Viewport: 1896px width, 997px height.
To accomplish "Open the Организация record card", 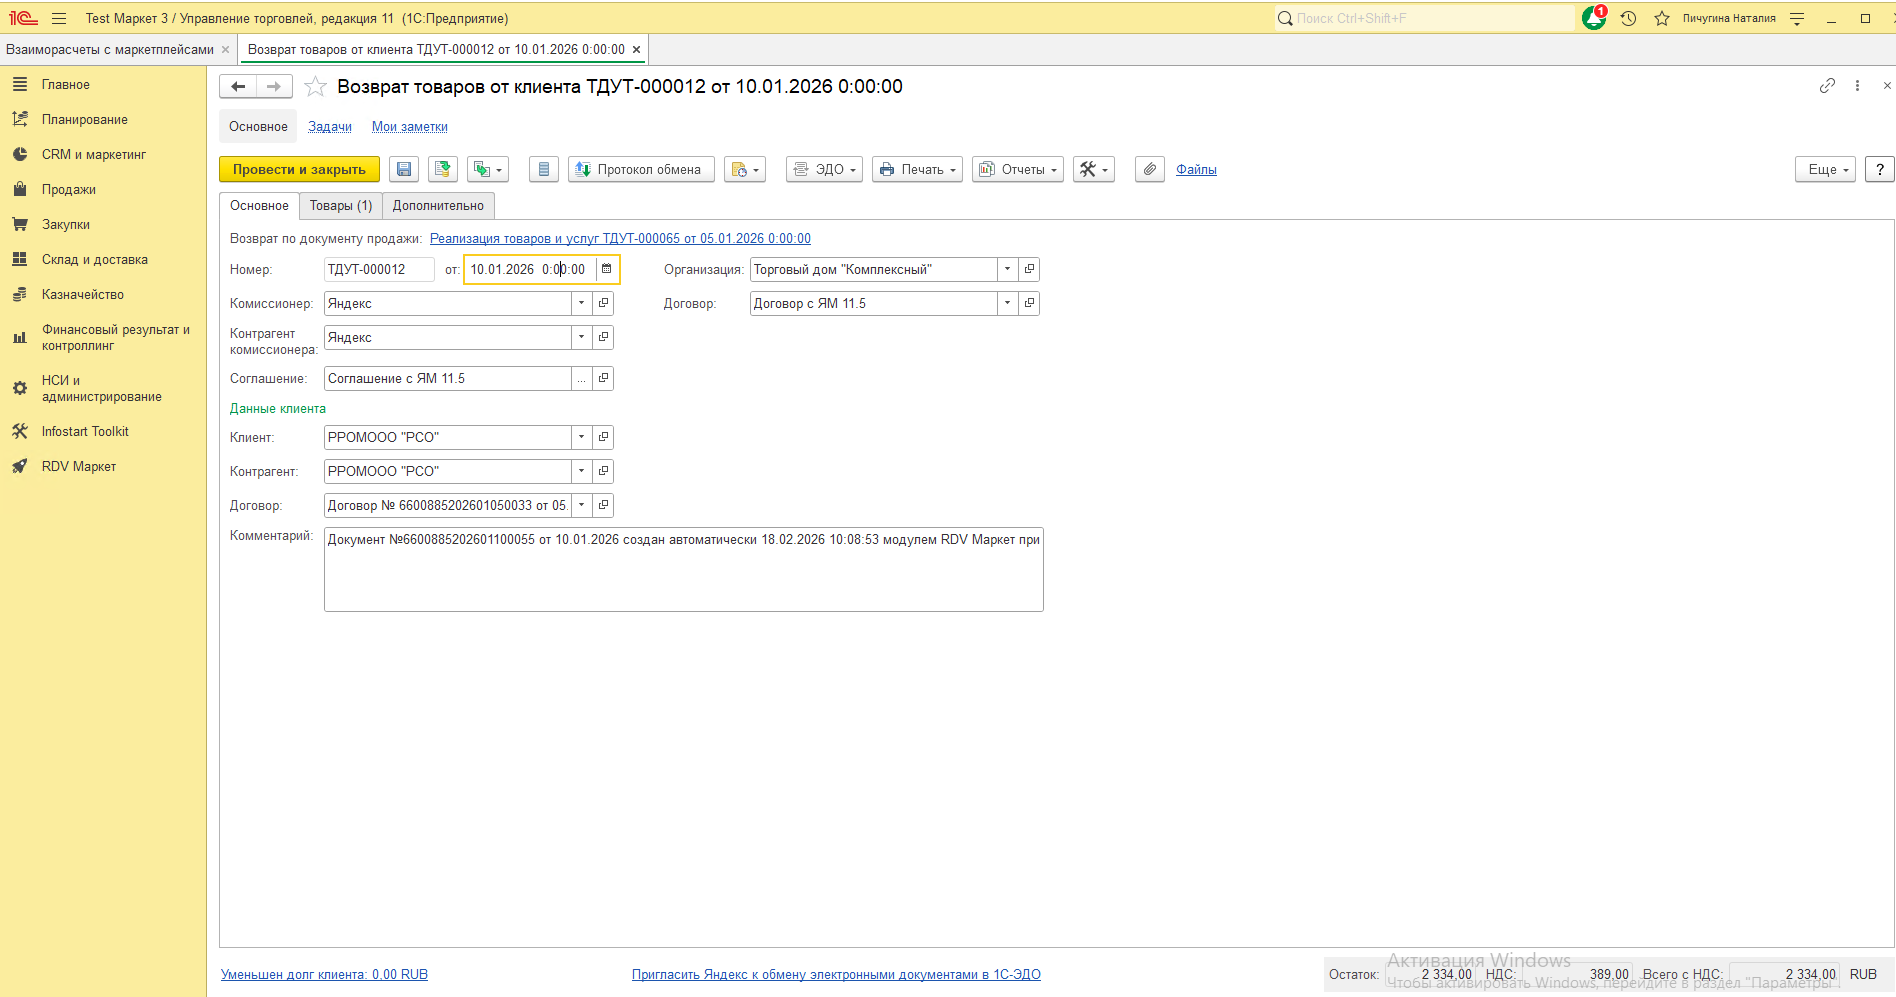I will click(1029, 269).
